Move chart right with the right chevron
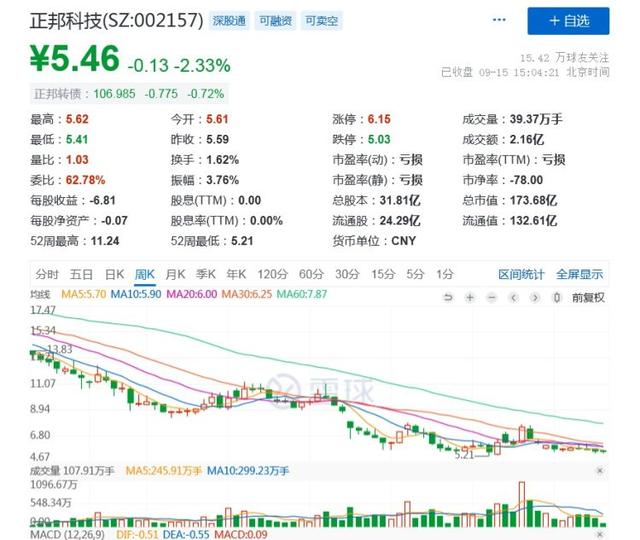 (535, 298)
